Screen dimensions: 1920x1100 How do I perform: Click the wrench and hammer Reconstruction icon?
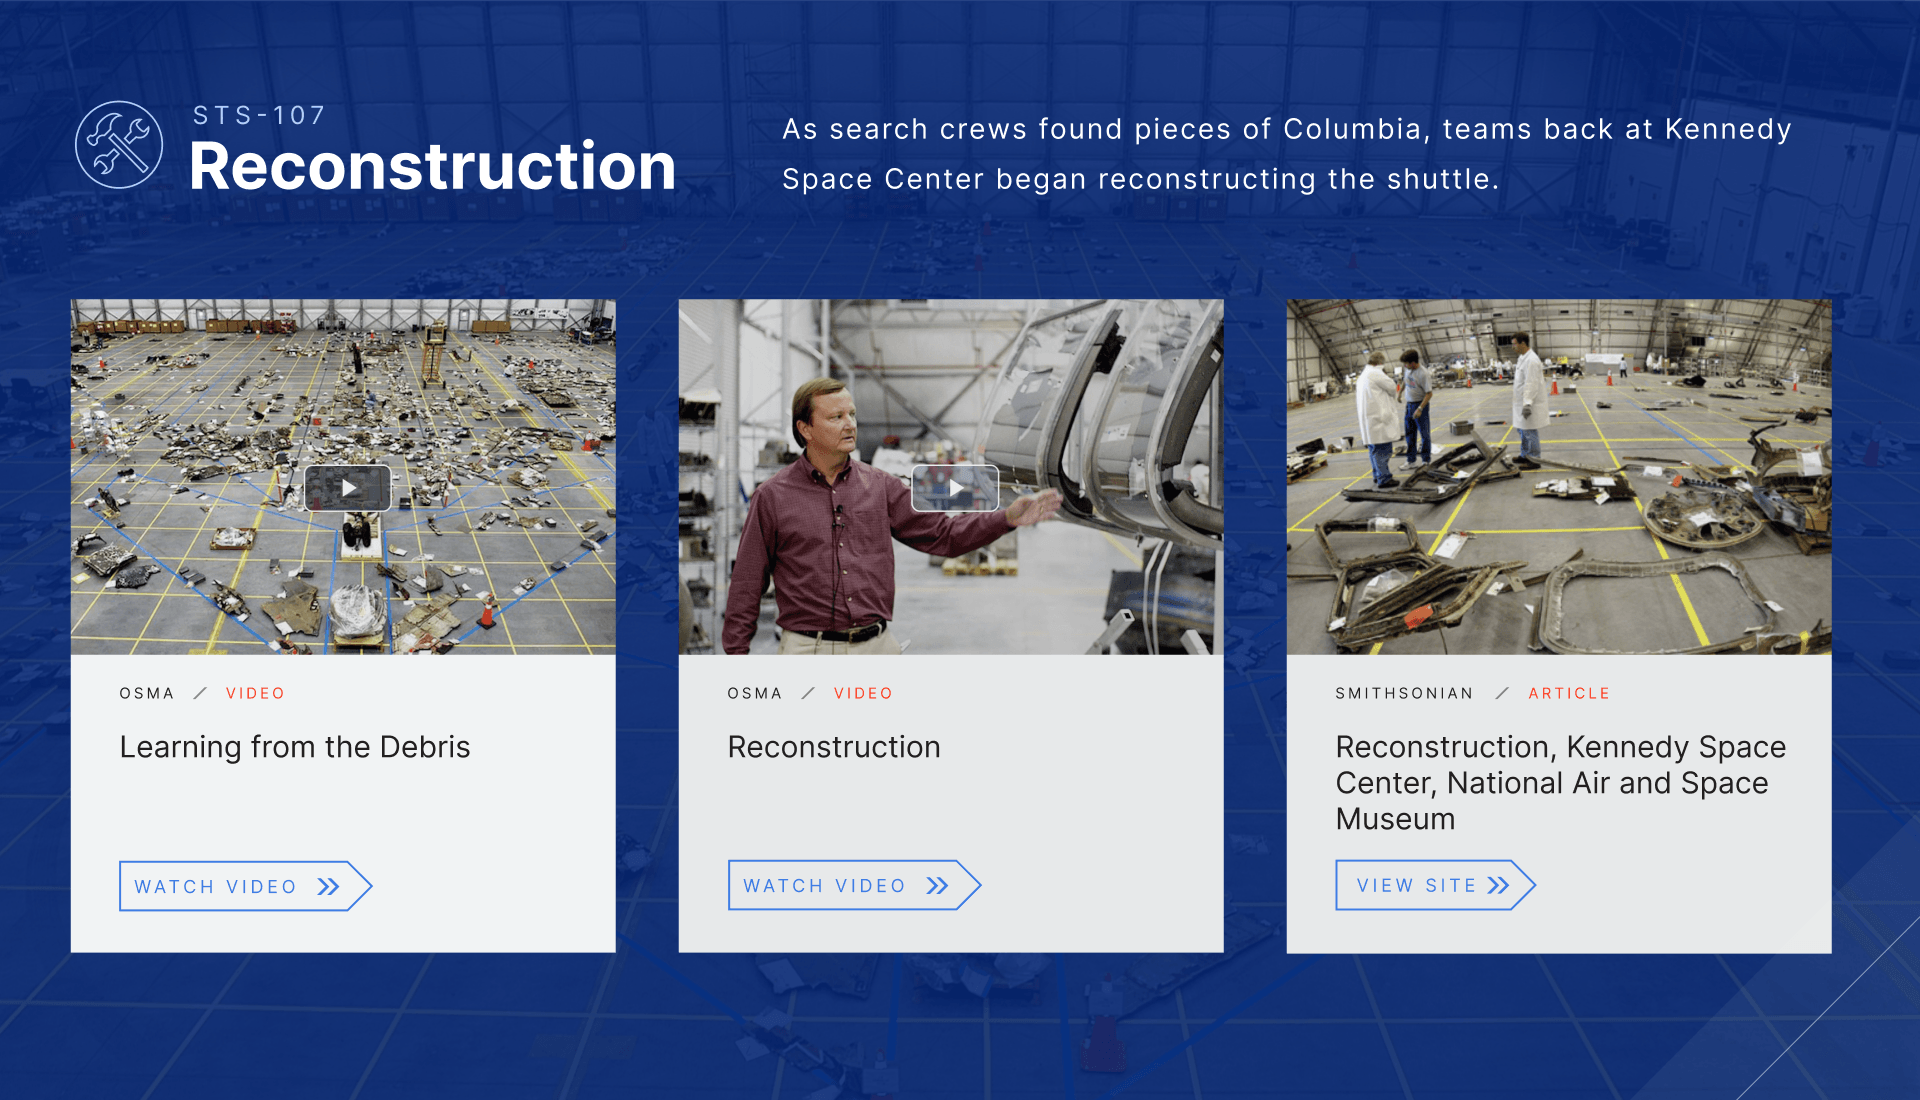(119, 145)
